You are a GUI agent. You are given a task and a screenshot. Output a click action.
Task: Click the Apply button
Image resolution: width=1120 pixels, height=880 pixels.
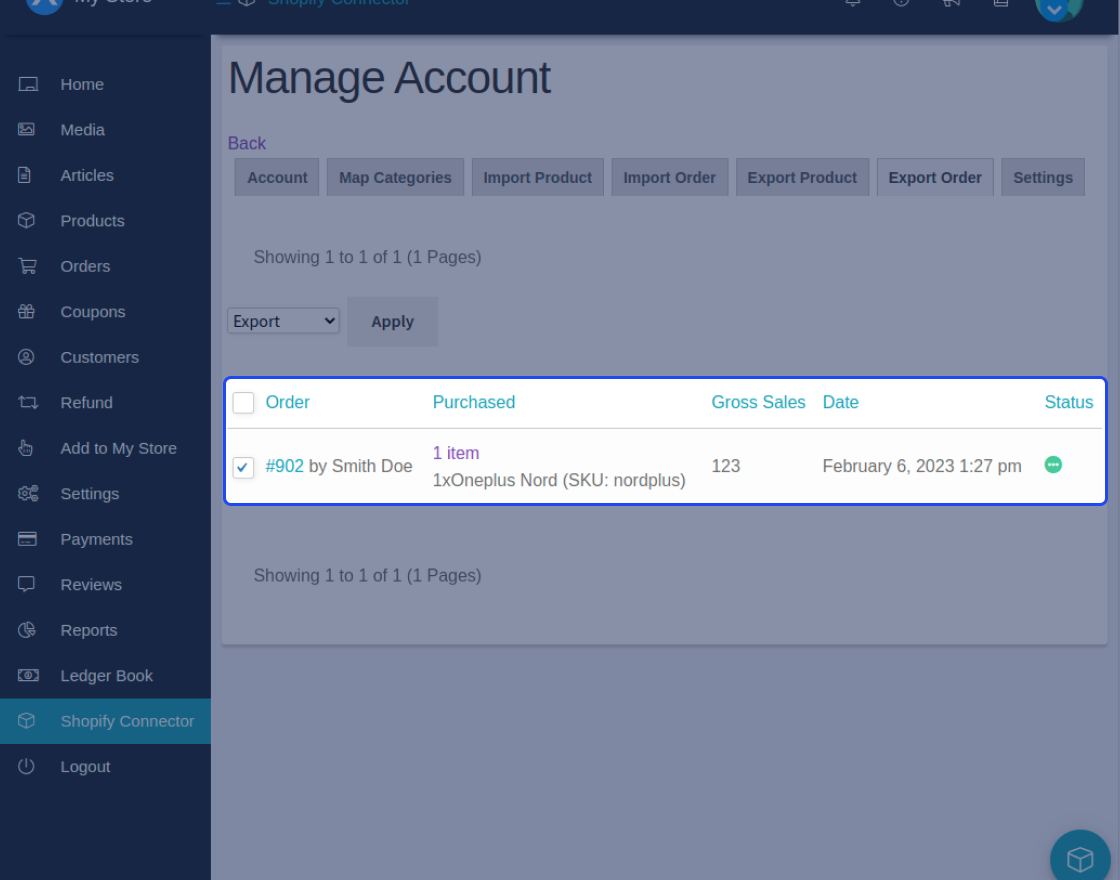[x=392, y=321]
